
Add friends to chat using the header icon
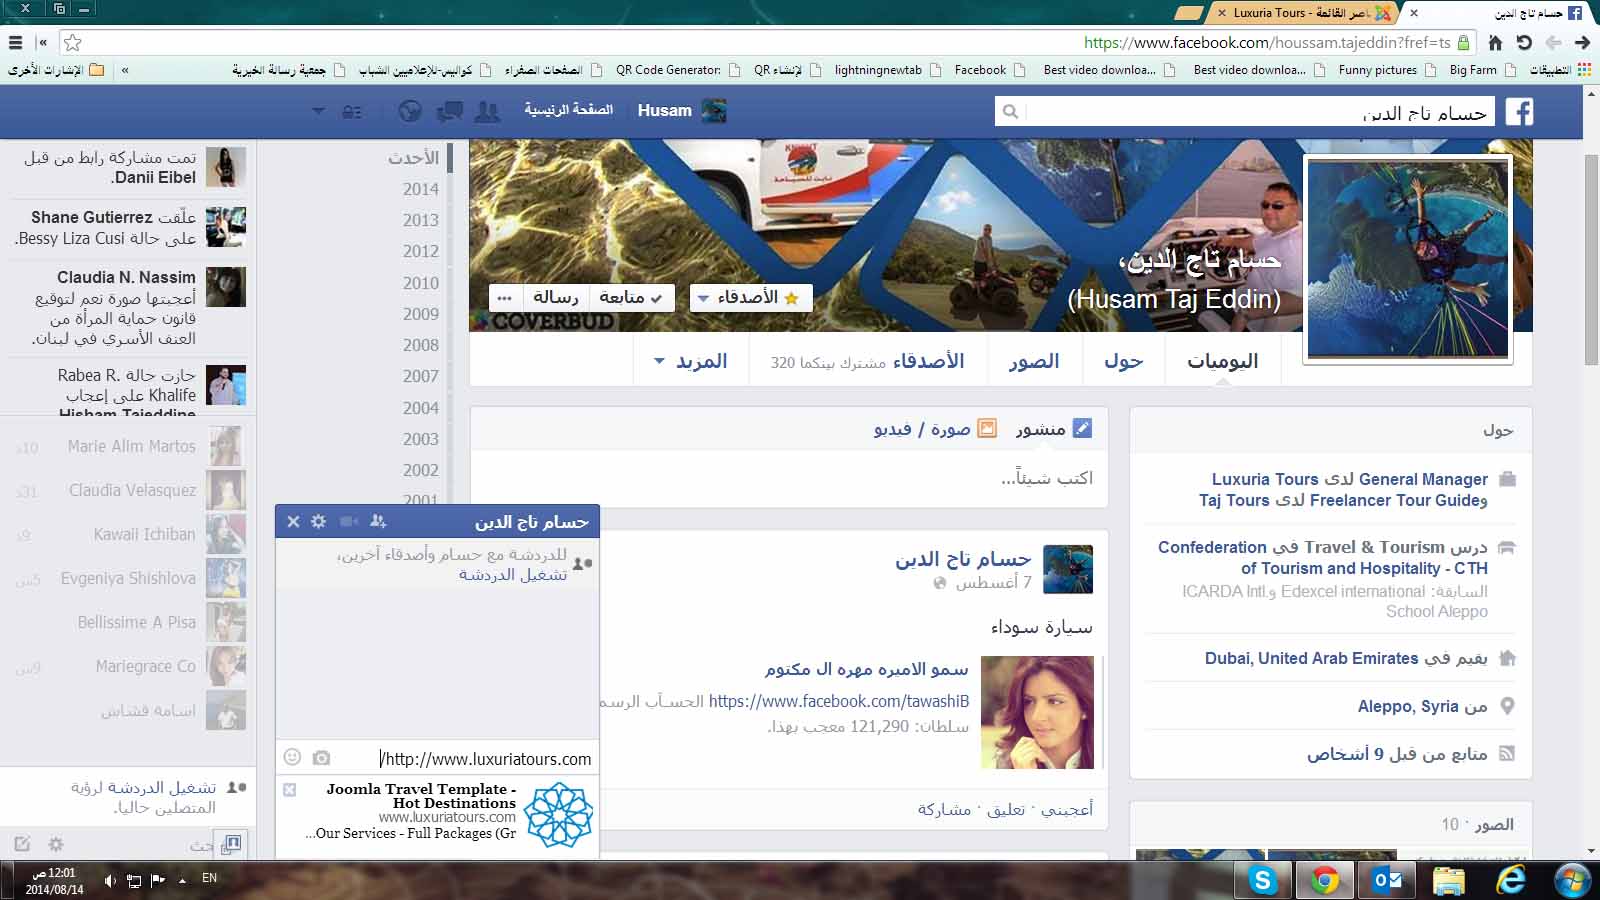coord(378,521)
